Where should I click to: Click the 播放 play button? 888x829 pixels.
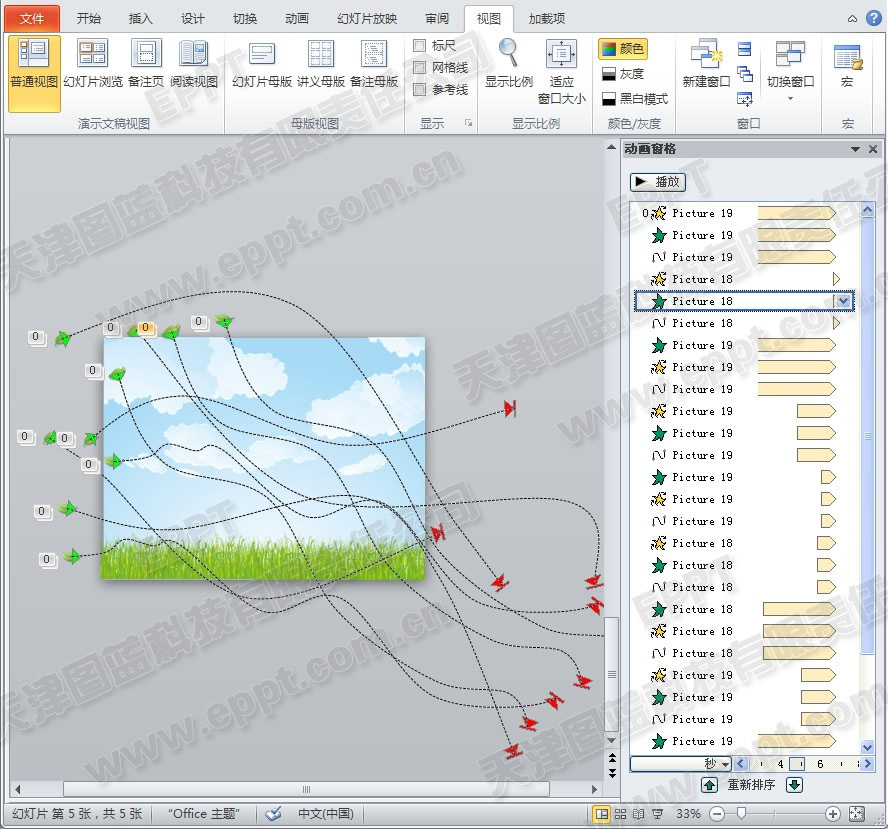tap(658, 182)
